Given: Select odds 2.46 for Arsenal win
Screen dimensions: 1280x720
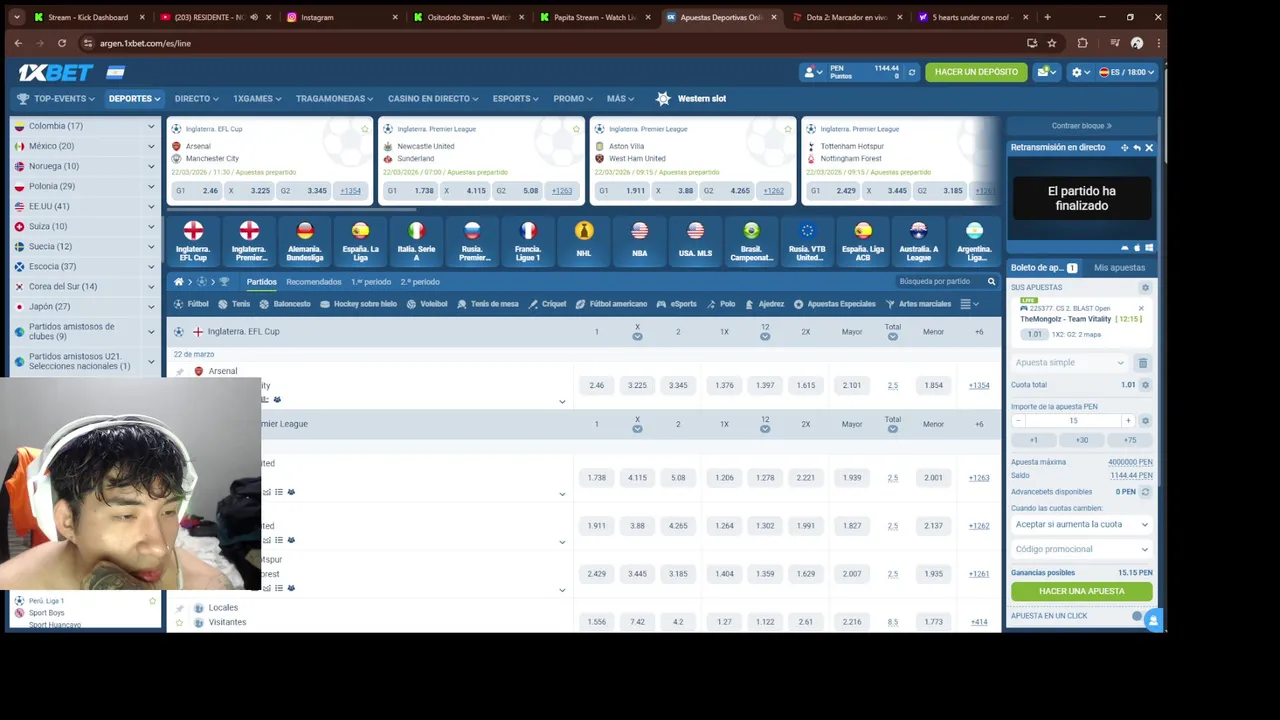Looking at the screenshot, I should 596,385.
